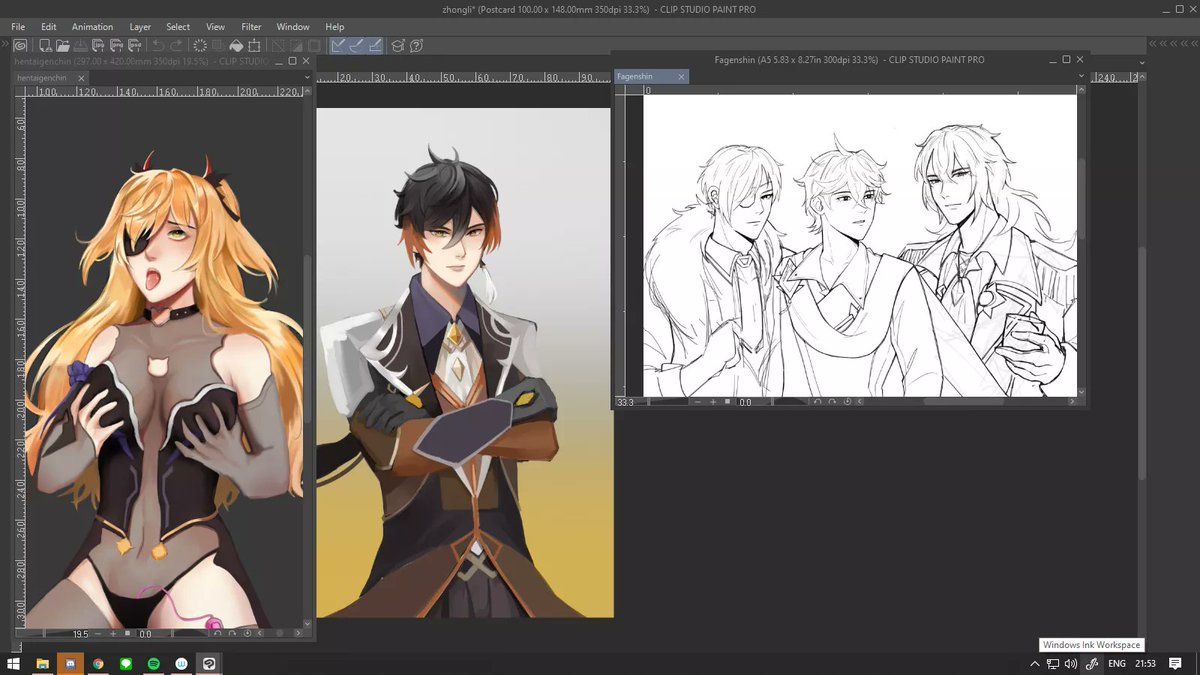This screenshot has height=675, width=1200.
Task: Zoom in Fagenshin canvas with plus button
Action: [x=713, y=402]
